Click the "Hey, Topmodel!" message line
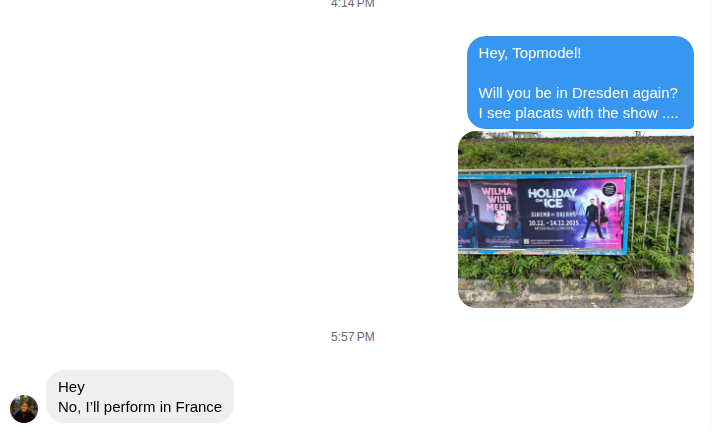The height and width of the screenshot is (443, 712). [x=529, y=53]
